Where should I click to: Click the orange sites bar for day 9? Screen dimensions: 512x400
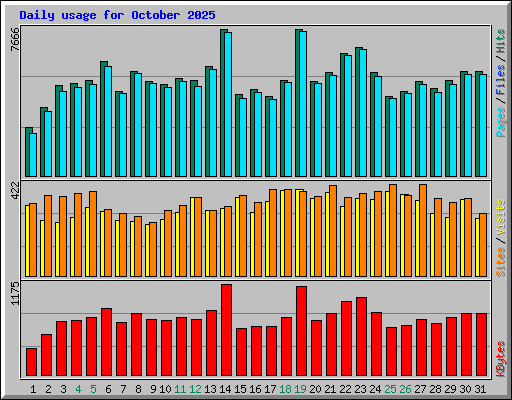click(153, 249)
